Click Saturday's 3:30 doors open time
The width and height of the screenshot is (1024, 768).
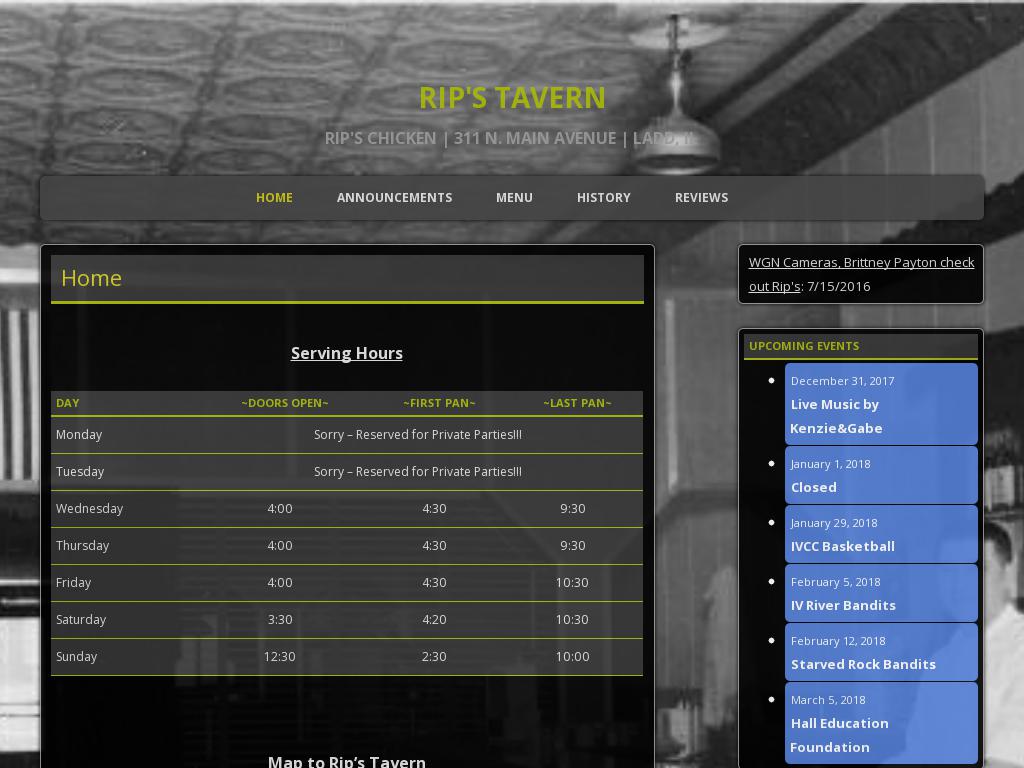(280, 619)
